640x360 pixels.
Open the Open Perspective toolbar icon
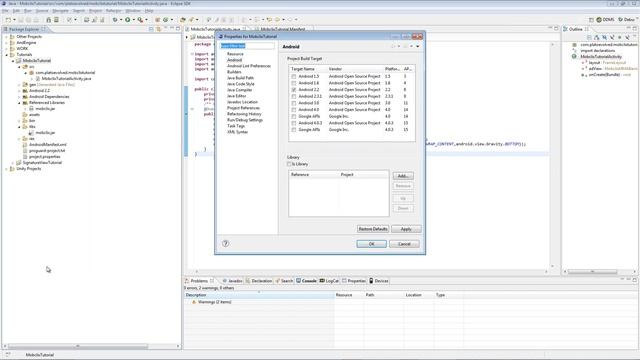(x=591, y=20)
